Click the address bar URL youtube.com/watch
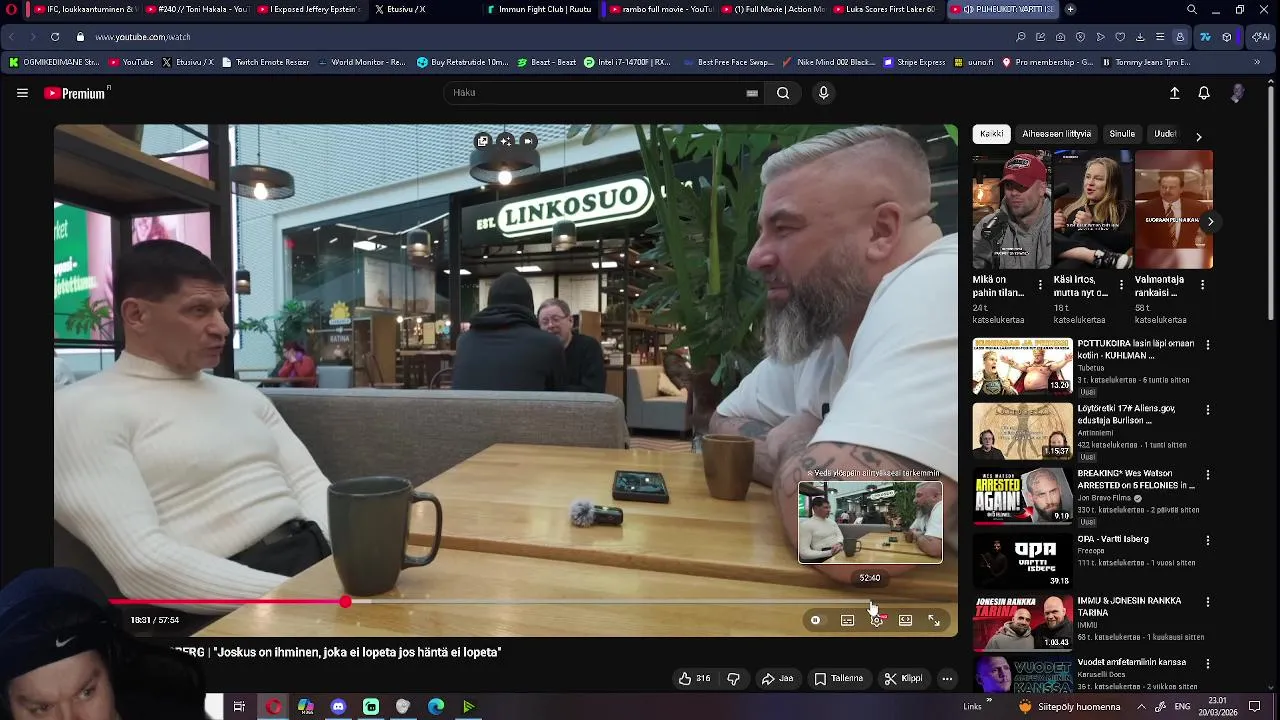 (x=143, y=37)
